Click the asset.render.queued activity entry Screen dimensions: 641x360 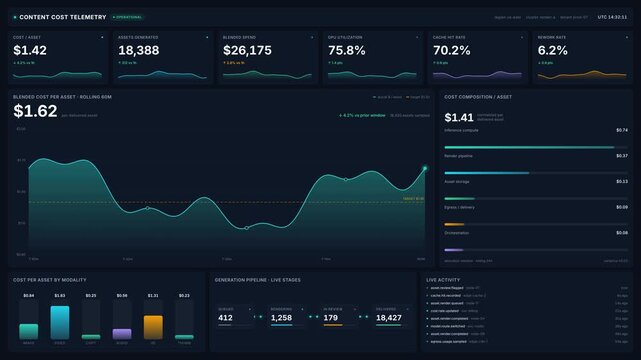point(527,303)
